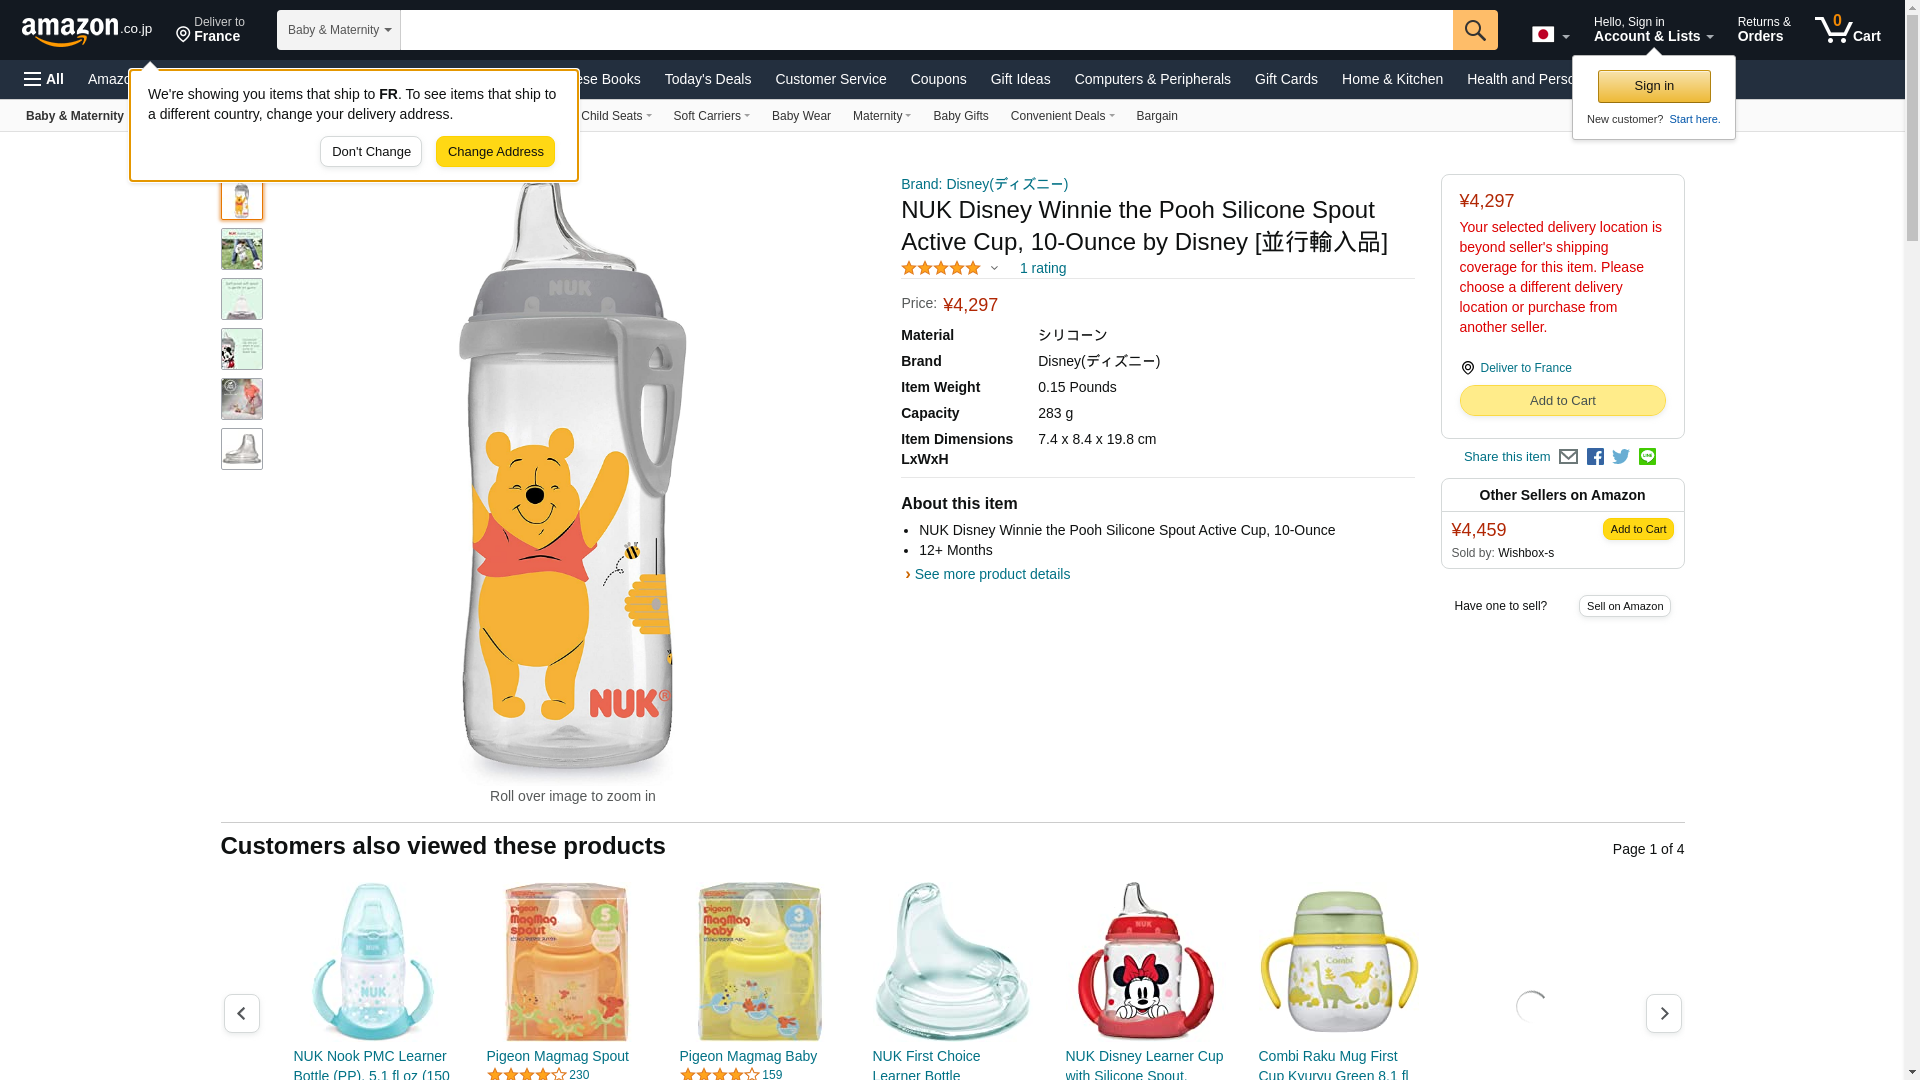Select the last product thumbnail image
Viewport: 1920px width, 1080px height.
pyautogui.click(x=242, y=449)
